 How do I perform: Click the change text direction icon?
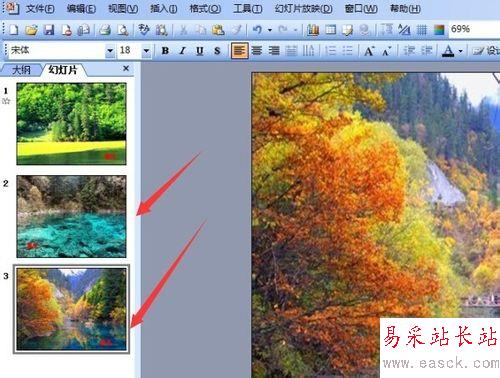point(309,51)
